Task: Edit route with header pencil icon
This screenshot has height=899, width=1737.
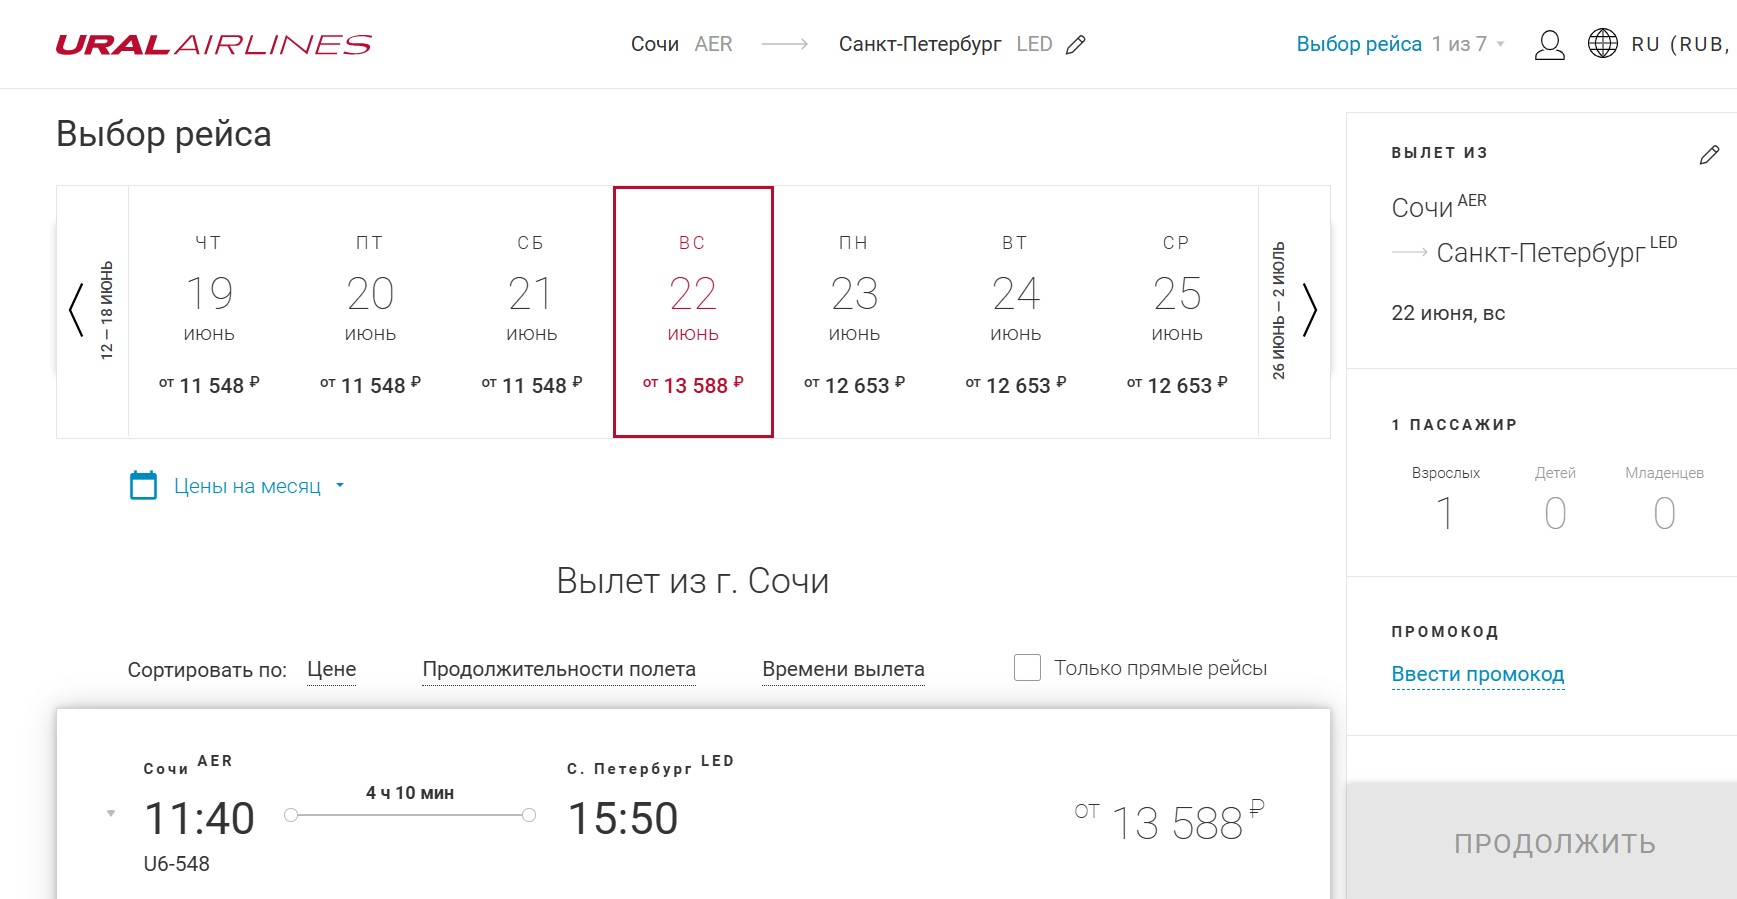Action: (x=1076, y=45)
